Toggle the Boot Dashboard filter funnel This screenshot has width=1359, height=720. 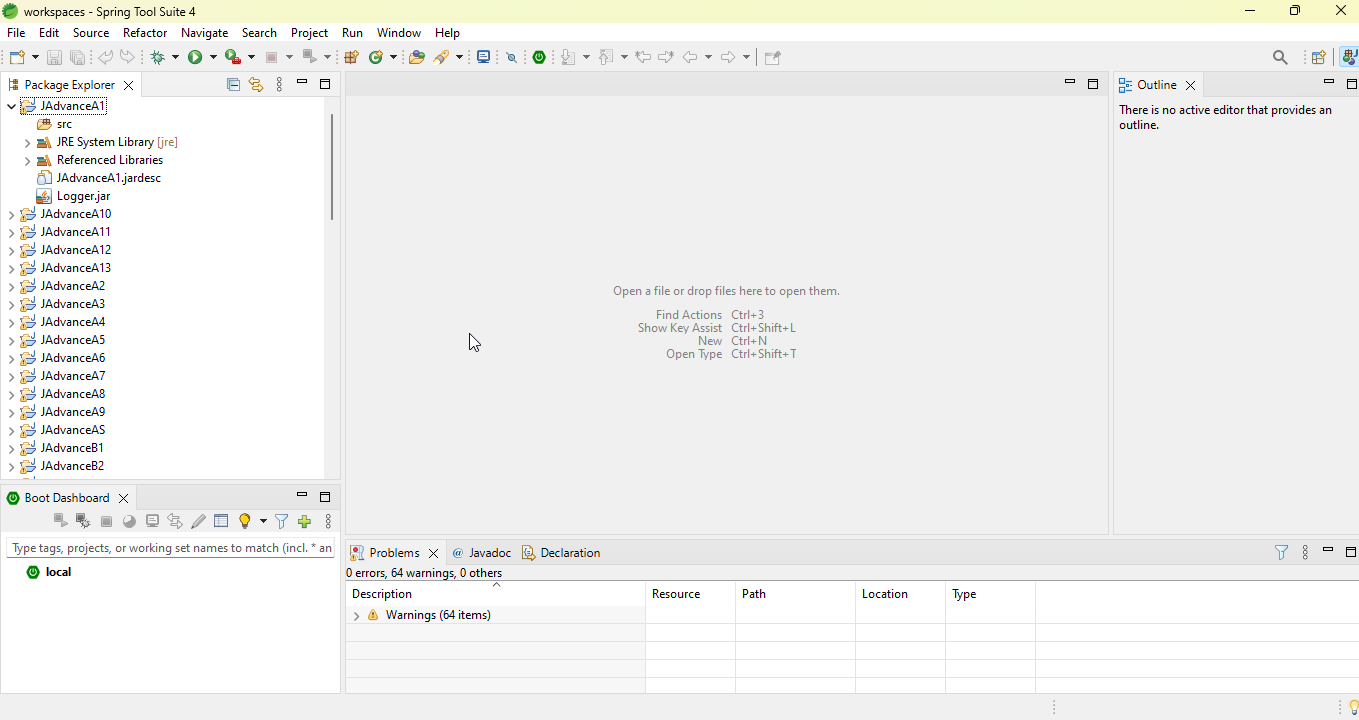[x=282, y=521]
